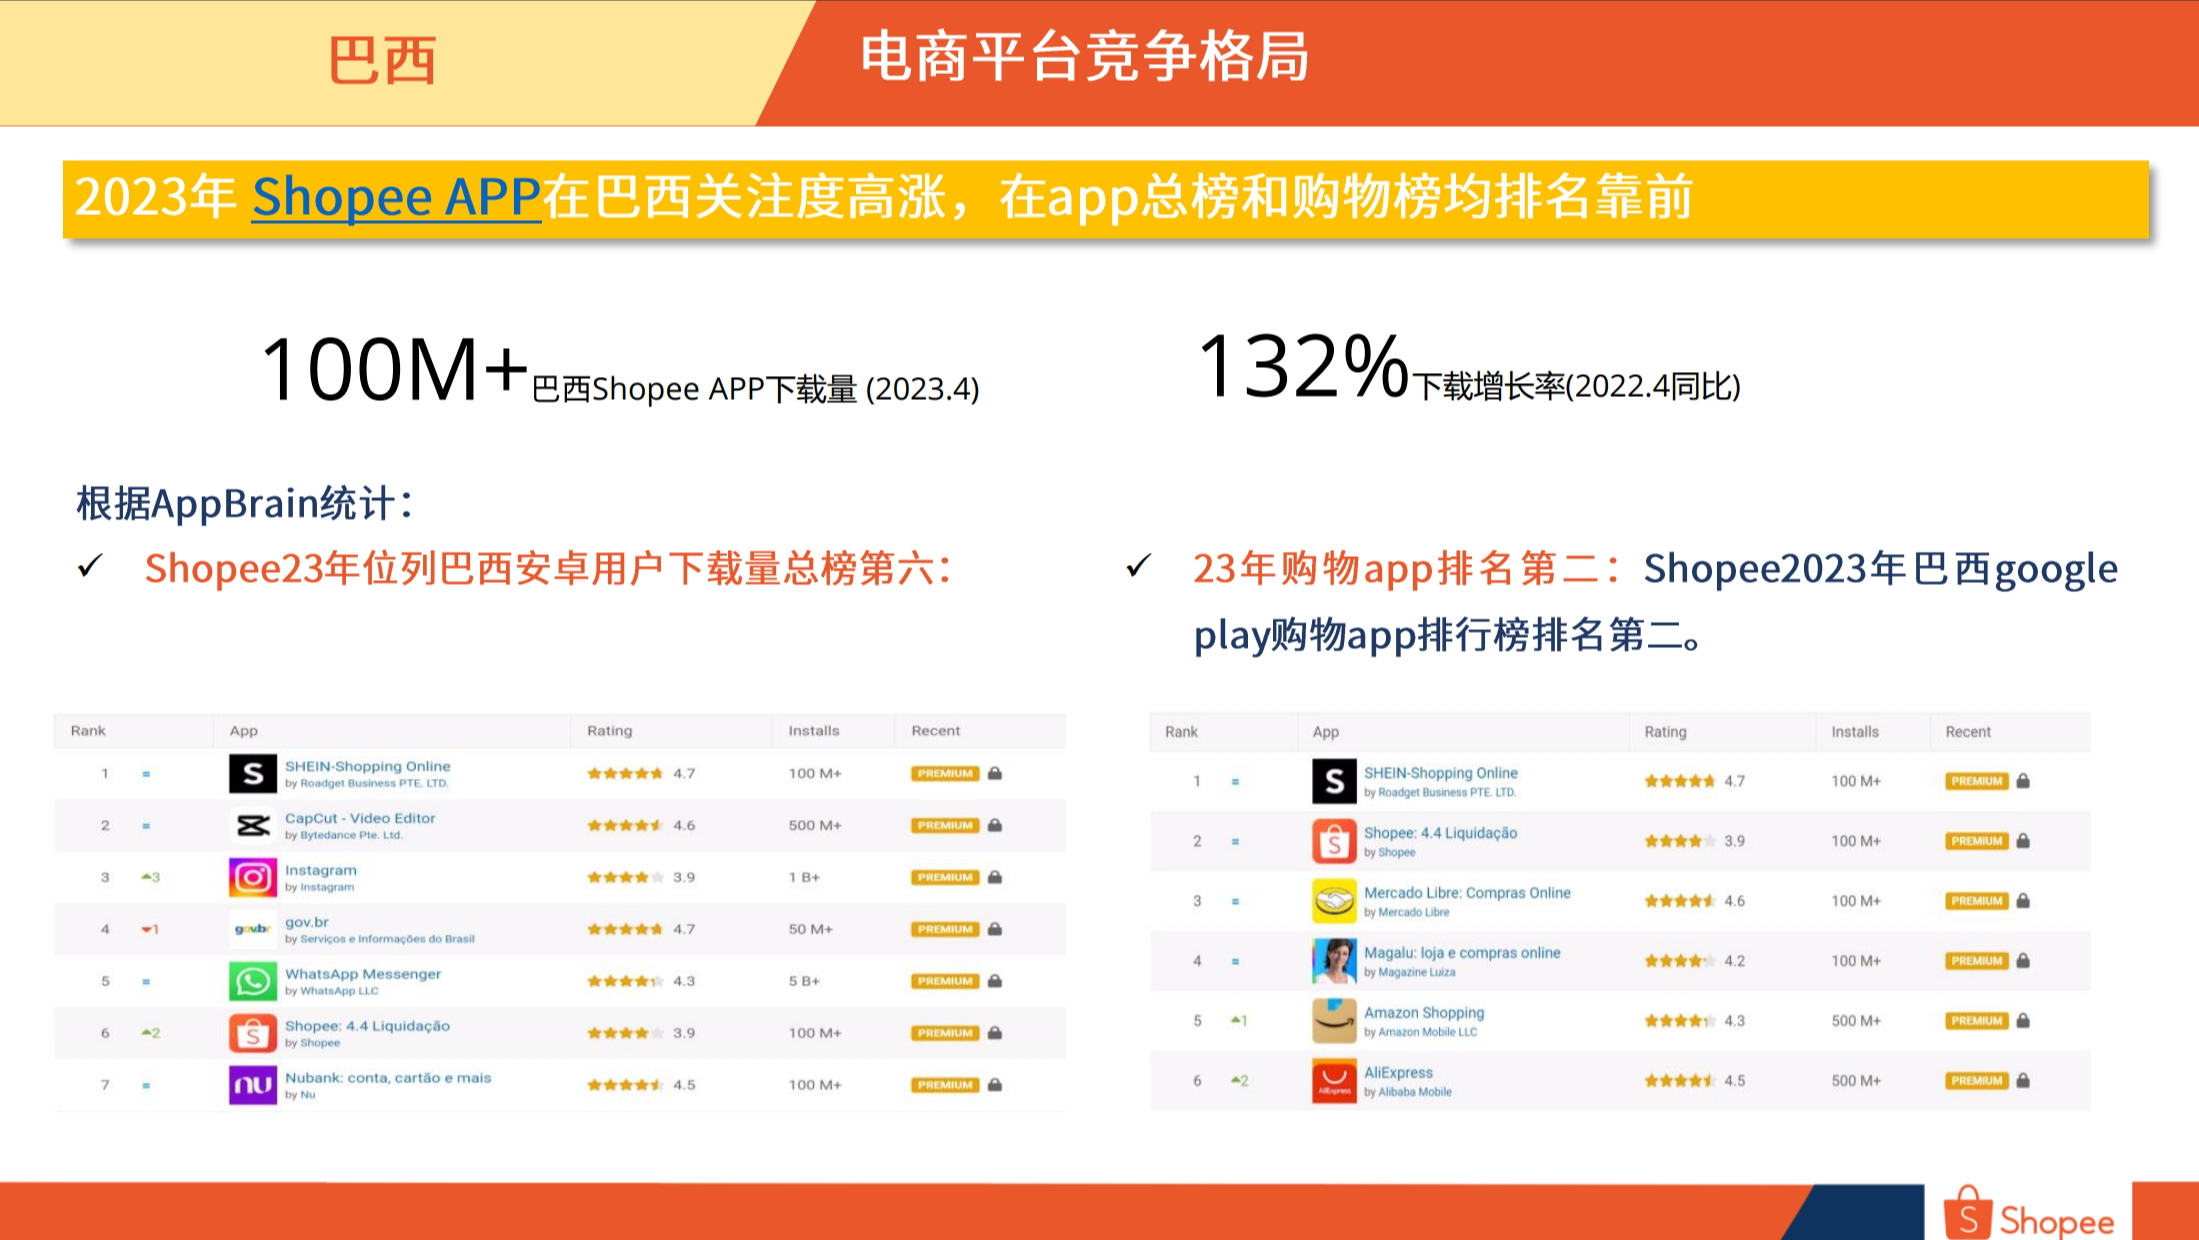Click Rating column header in left table
The height and width of the screenshot is (1240, 2199).
(610, 731)
